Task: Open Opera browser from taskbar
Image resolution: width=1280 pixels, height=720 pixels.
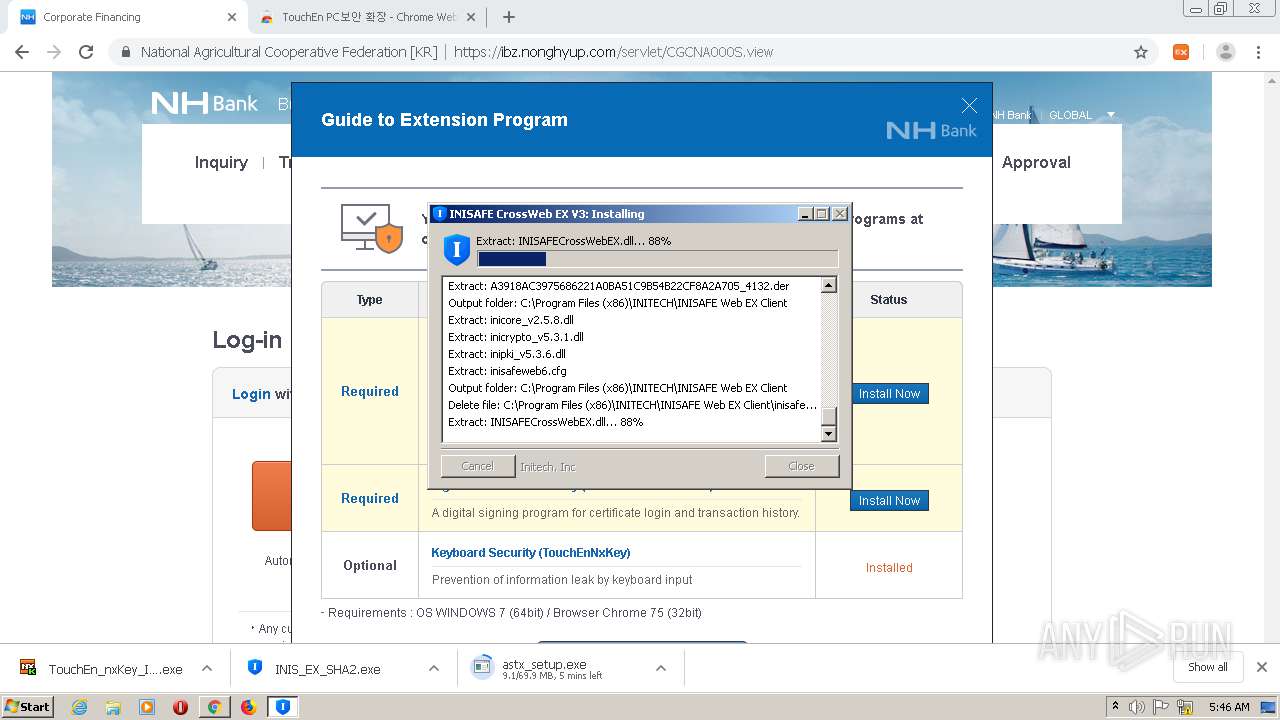Action: tap(180, 707)
